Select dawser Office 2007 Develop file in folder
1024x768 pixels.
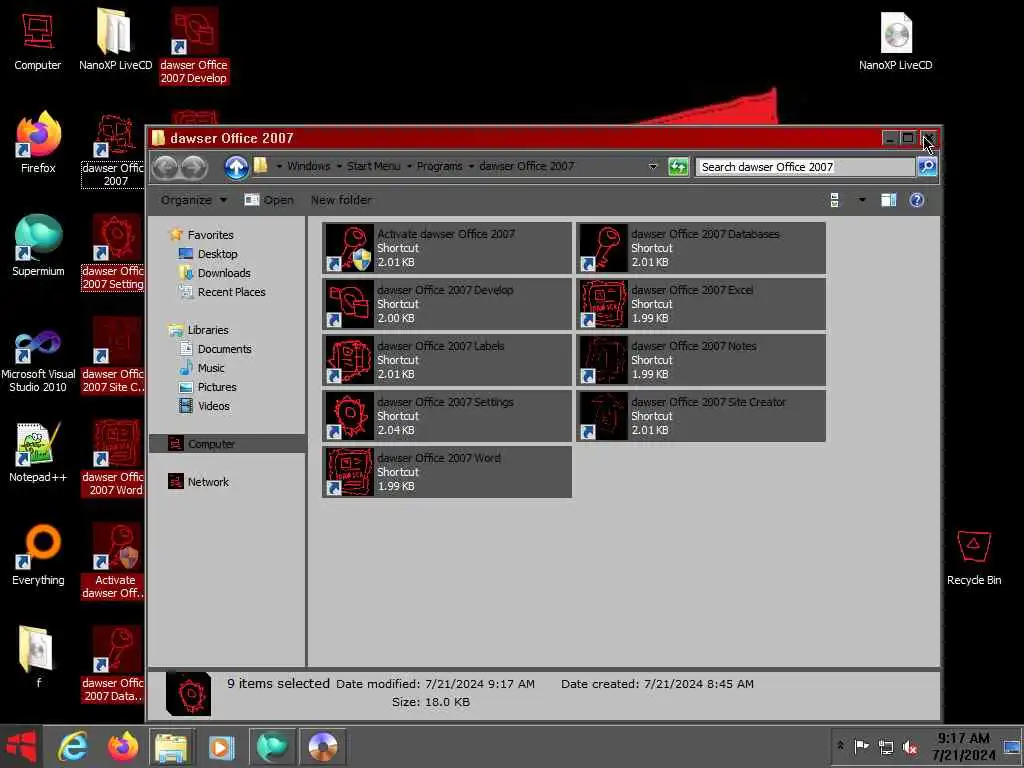point(447,304)
